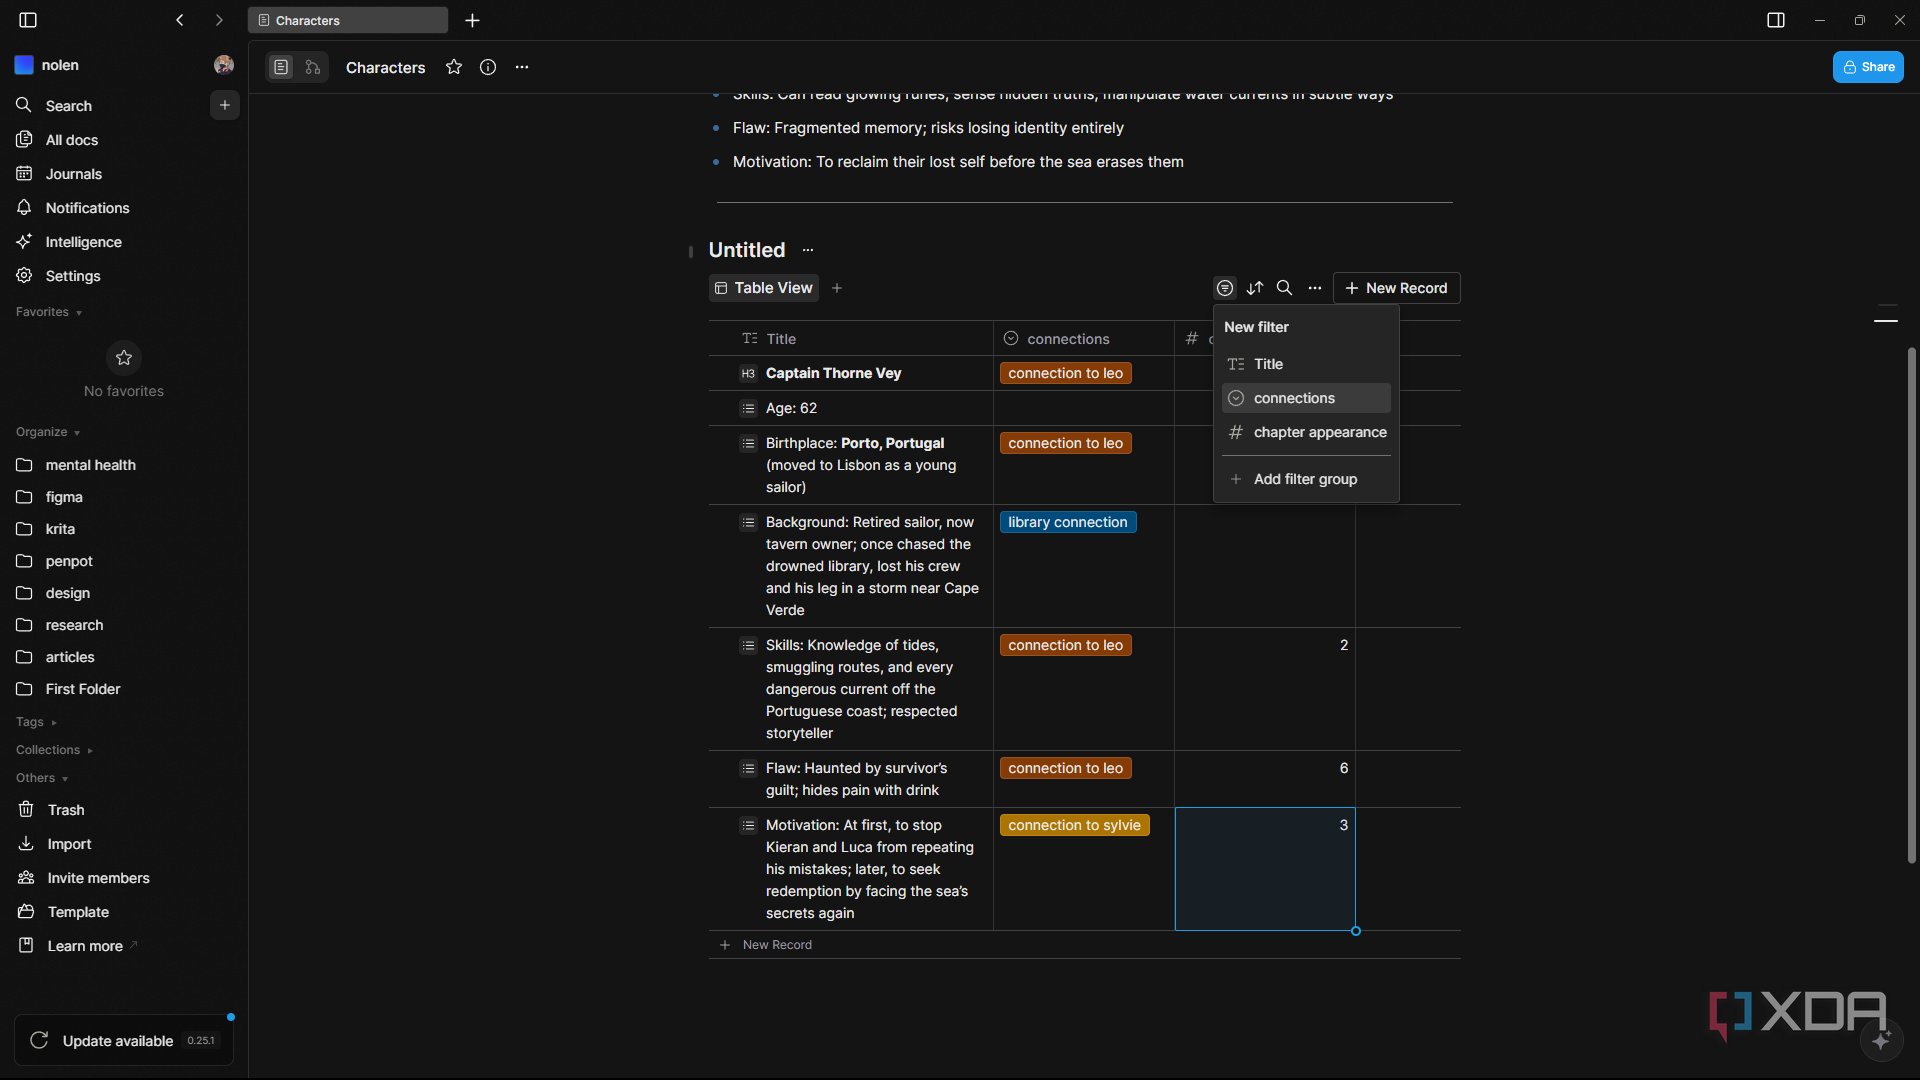Filter by connections property
This screenshot has height=1080, width=1920.
pyautogui.click(x=1306, y=398)
